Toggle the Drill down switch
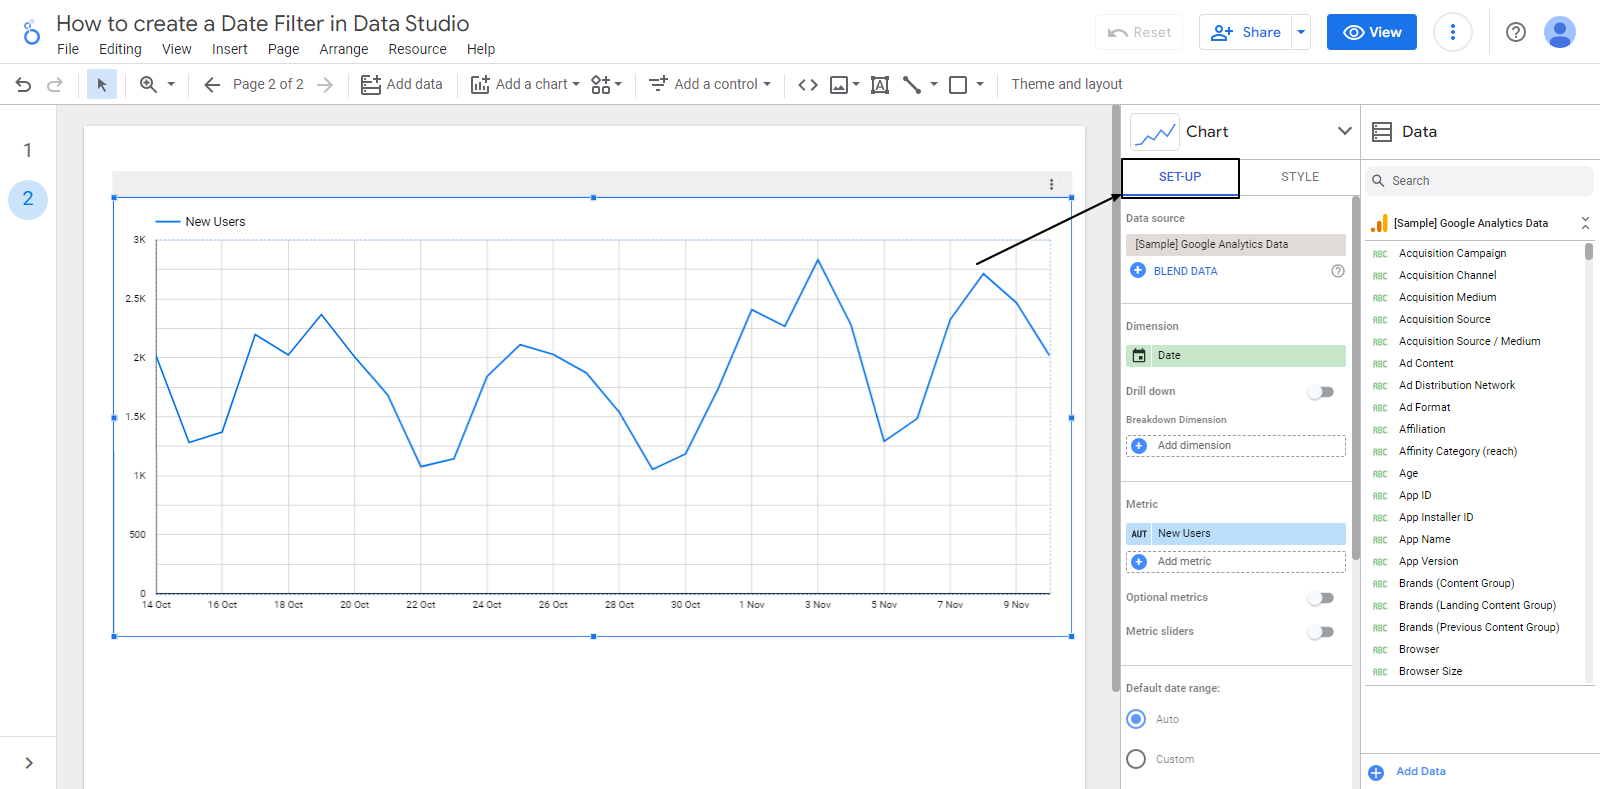The height and width of the screenshot is (789, 1600). point(1321,392)
